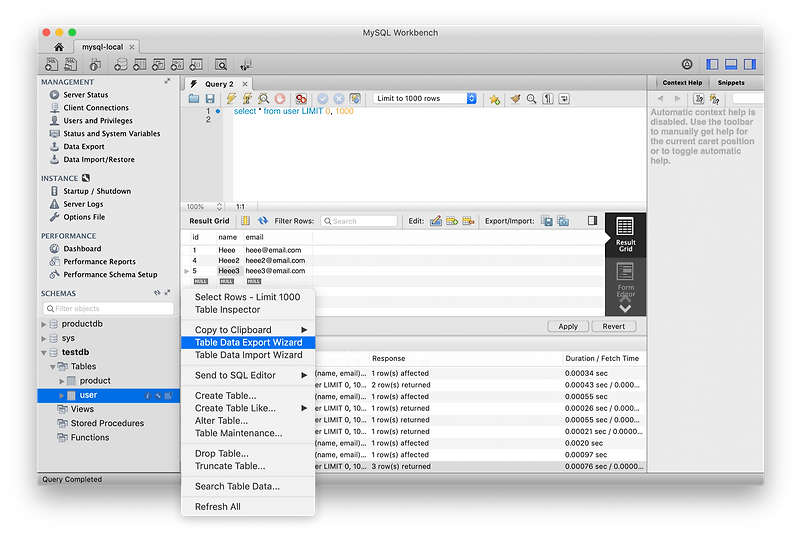800x533 pixels.
Task: Save query to snippets star icon
Action: (x=494, y=99)
